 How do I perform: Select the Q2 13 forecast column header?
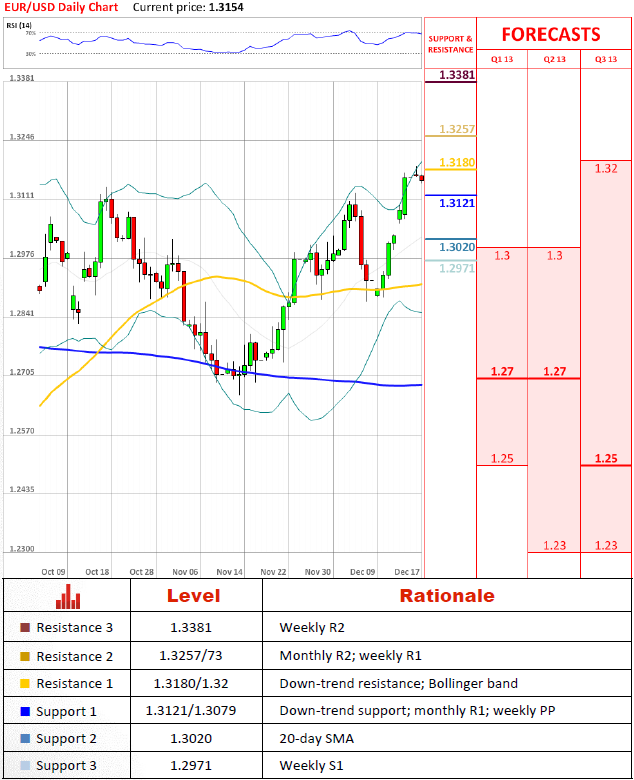pyautogui.click(x=554, y=59)
